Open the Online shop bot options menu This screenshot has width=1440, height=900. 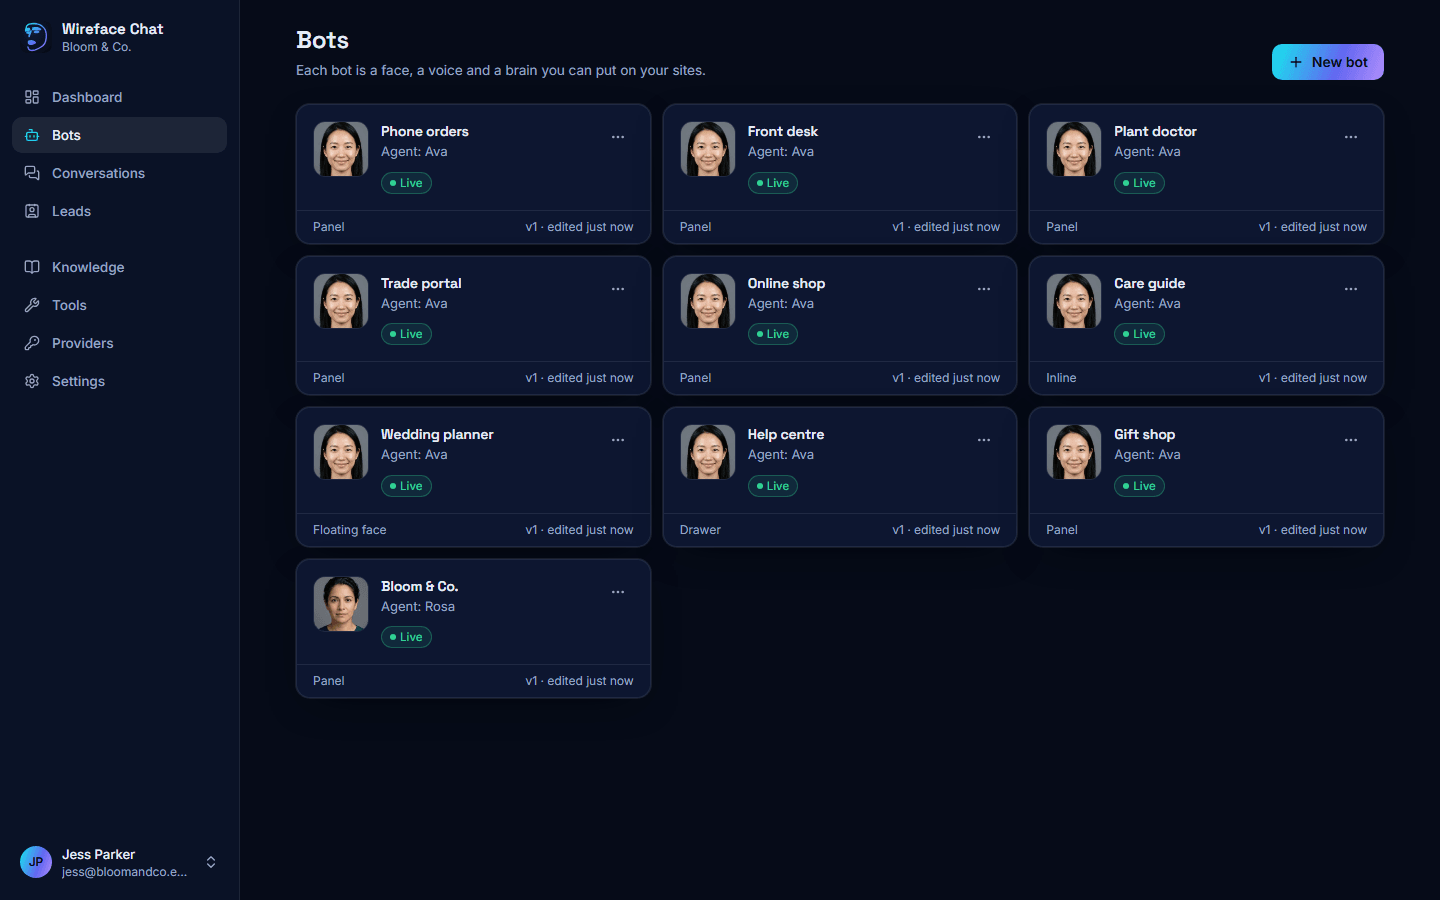[x=984, y=289]
